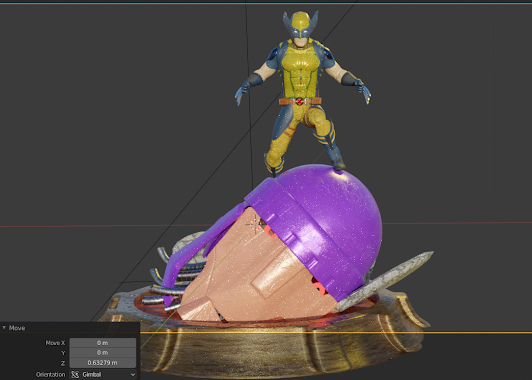The height and width of the screenshot is (380, 532).
Task: Click the 3D cursor on Sentinel face
Action: coord(254,224)
